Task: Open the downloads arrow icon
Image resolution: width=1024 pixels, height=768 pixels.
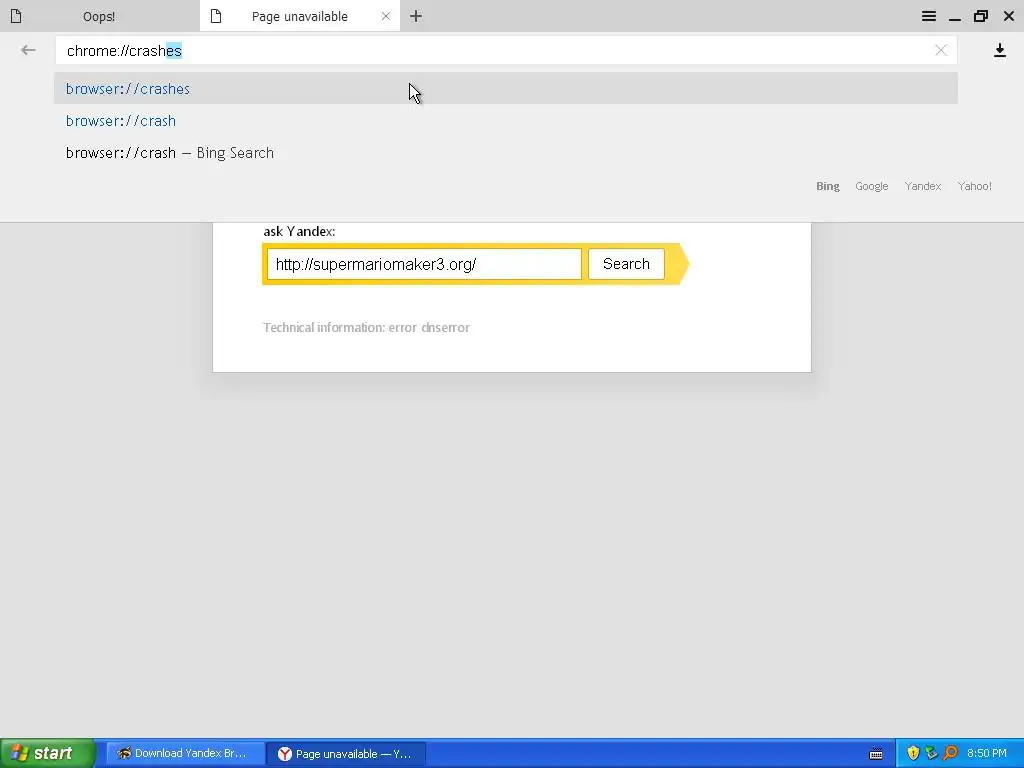Action: tap(1000, 50)
